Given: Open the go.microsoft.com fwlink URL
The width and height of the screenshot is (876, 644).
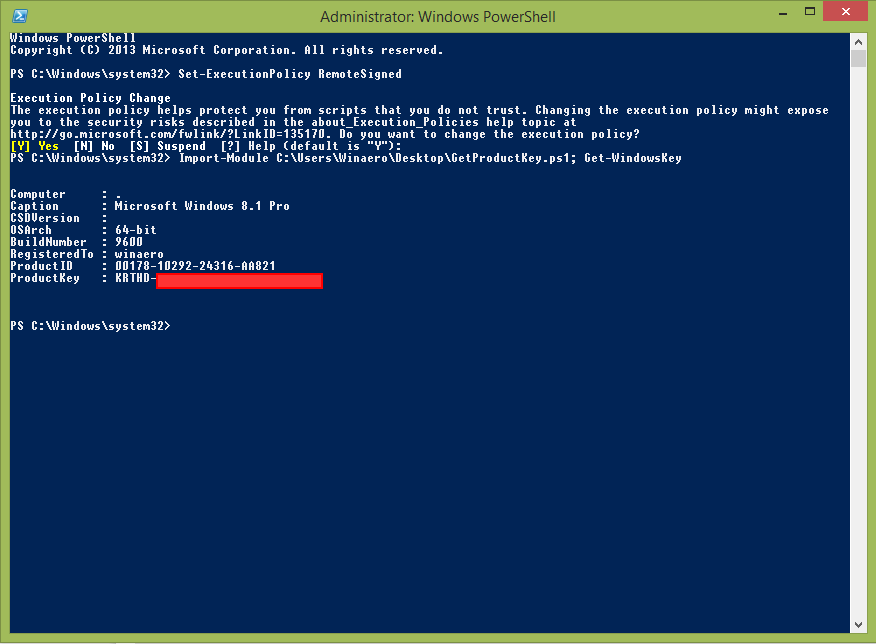Looking at the screenshot, I should 130,133.
